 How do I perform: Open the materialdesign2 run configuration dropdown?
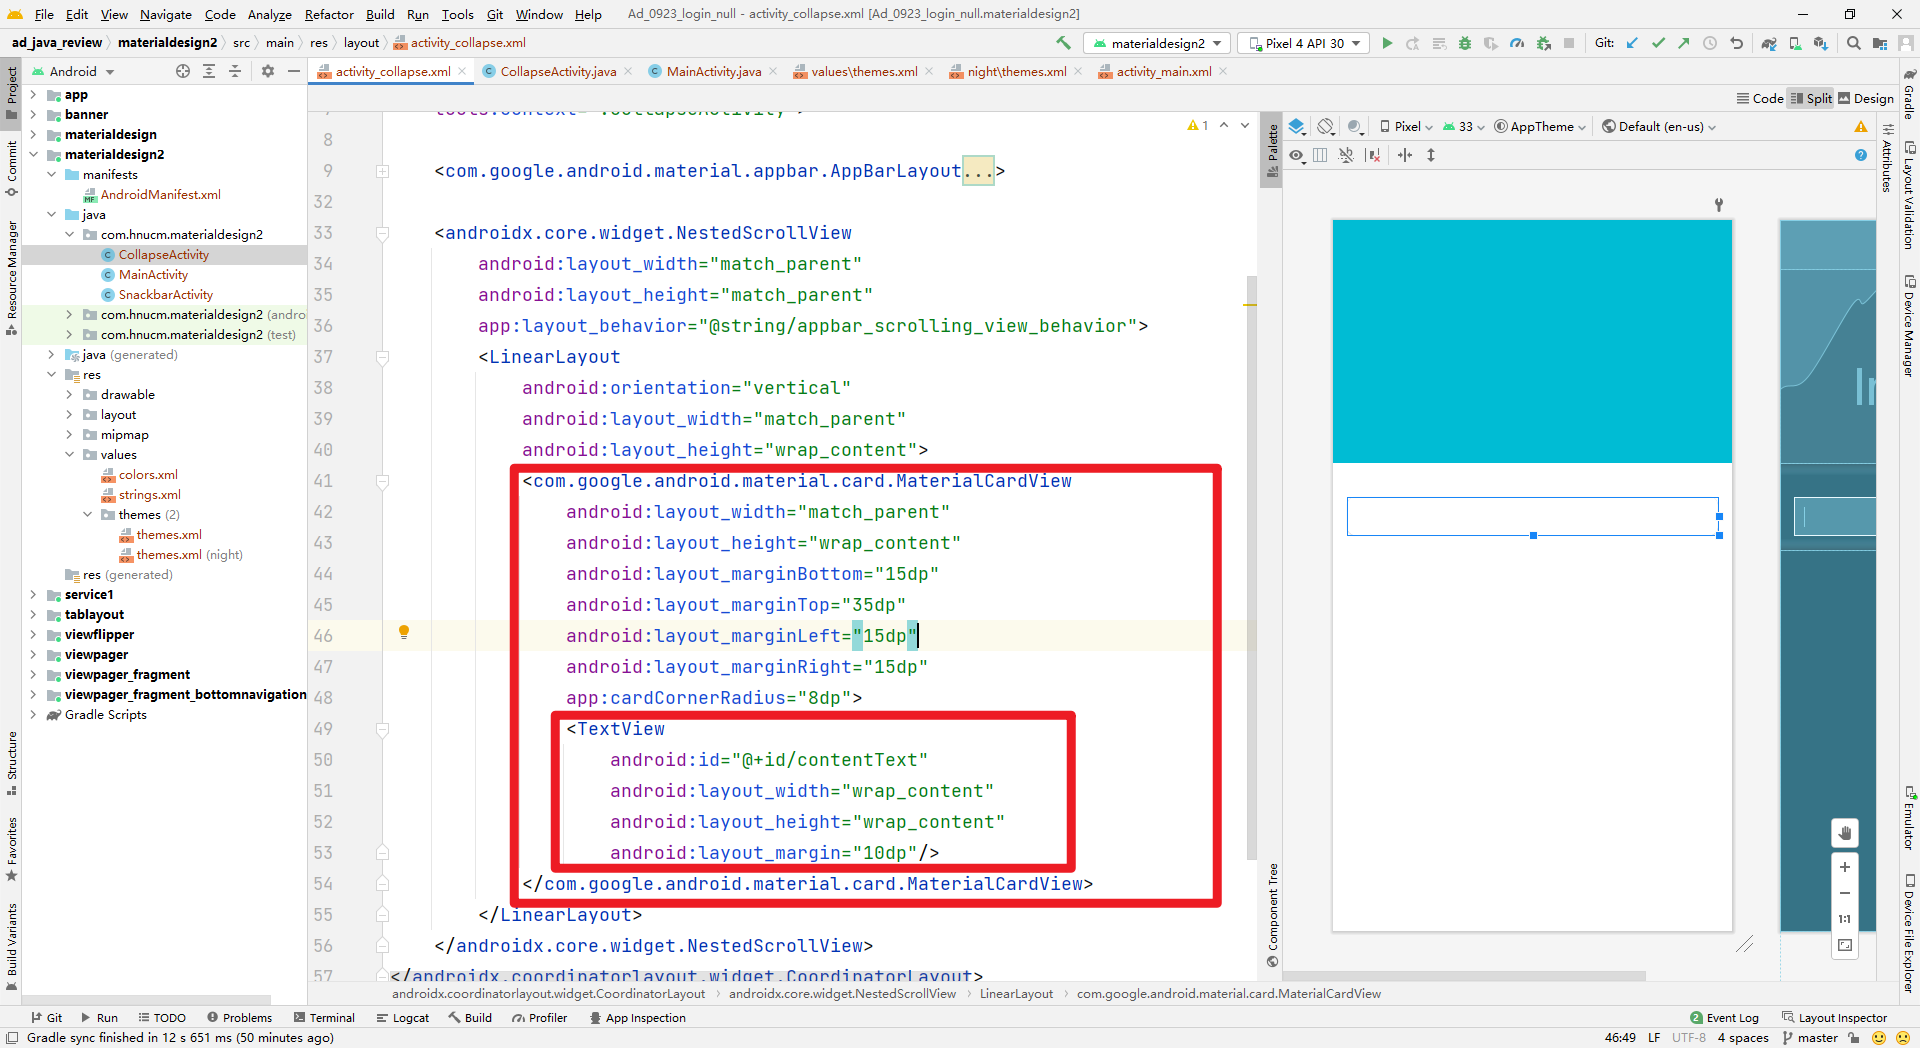click(1157, 43)
